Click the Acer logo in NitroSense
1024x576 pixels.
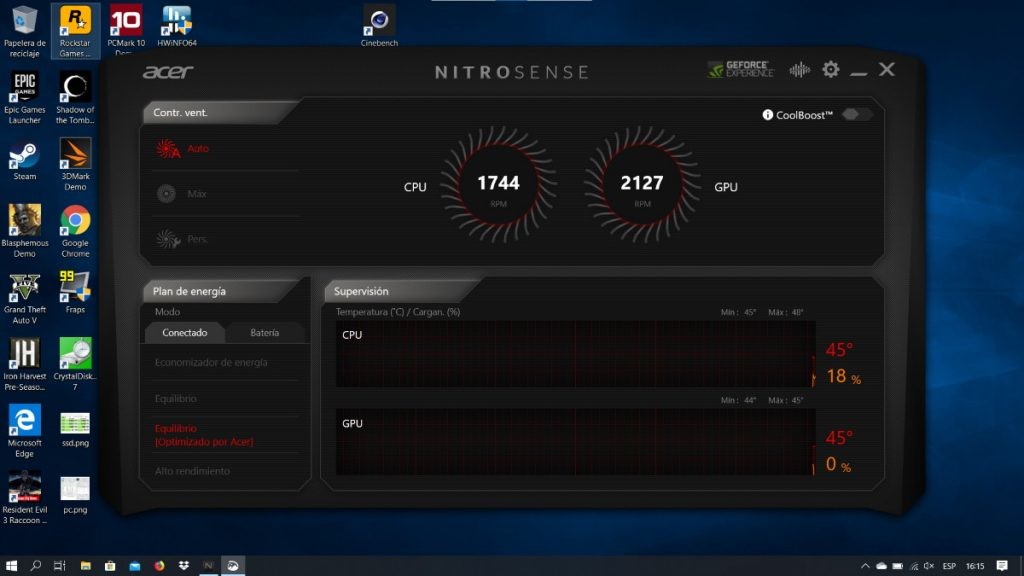[168, 72]
